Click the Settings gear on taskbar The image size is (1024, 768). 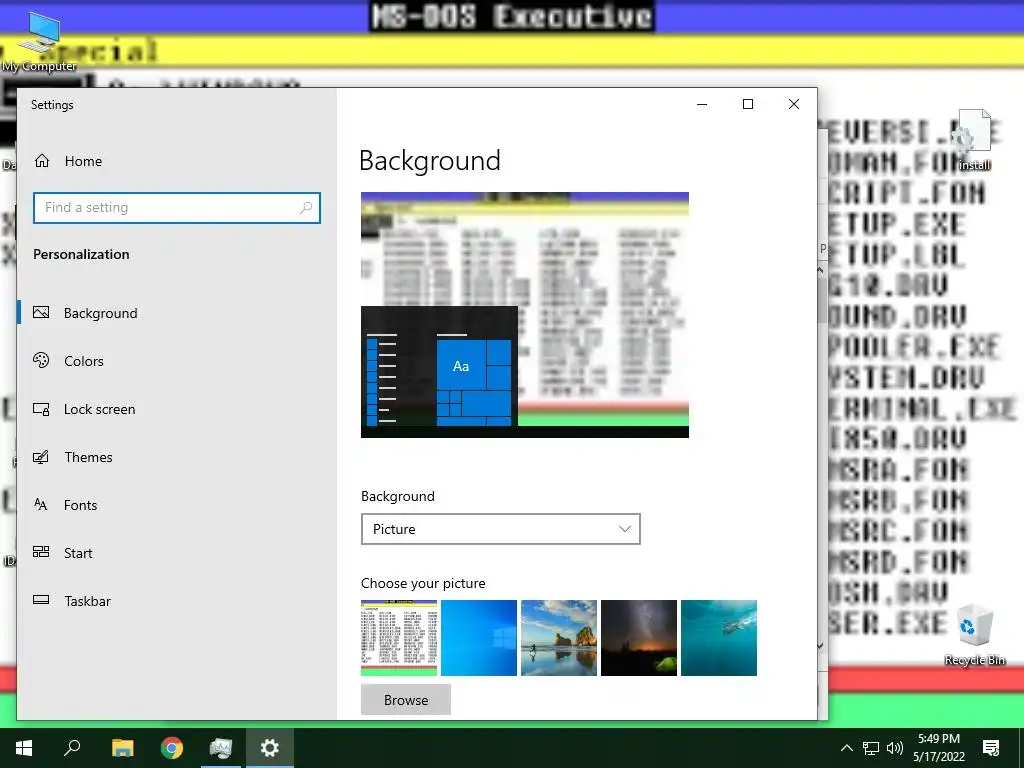[270, 748]
